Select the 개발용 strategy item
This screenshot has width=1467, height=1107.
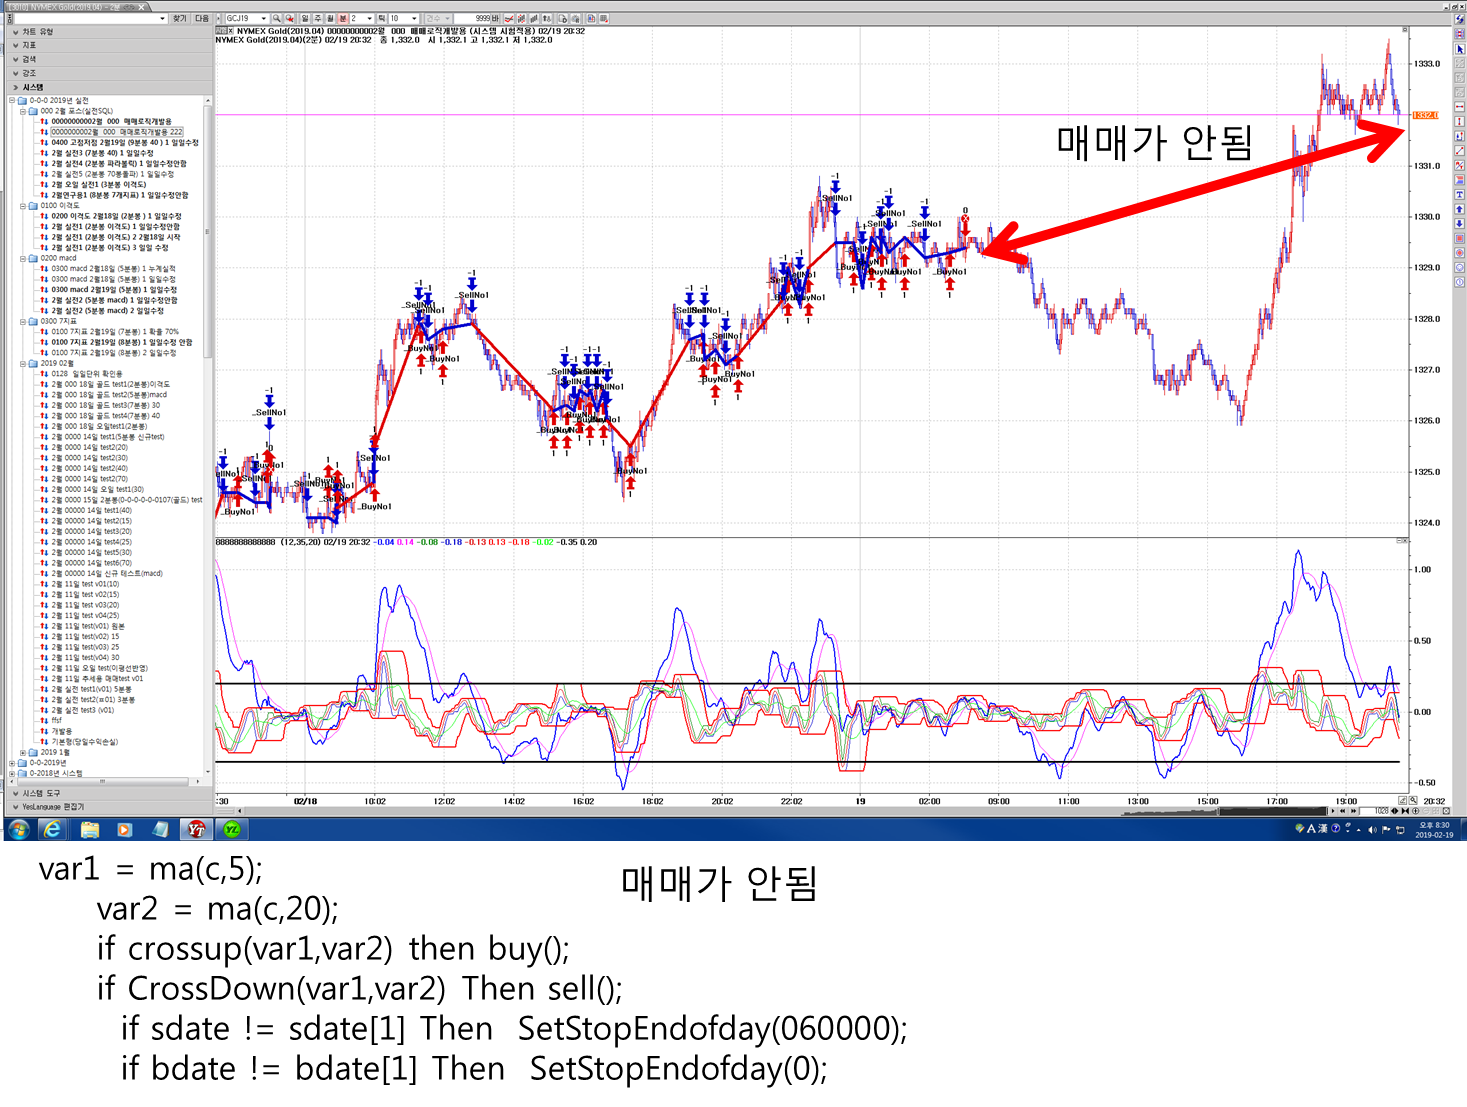62,731
